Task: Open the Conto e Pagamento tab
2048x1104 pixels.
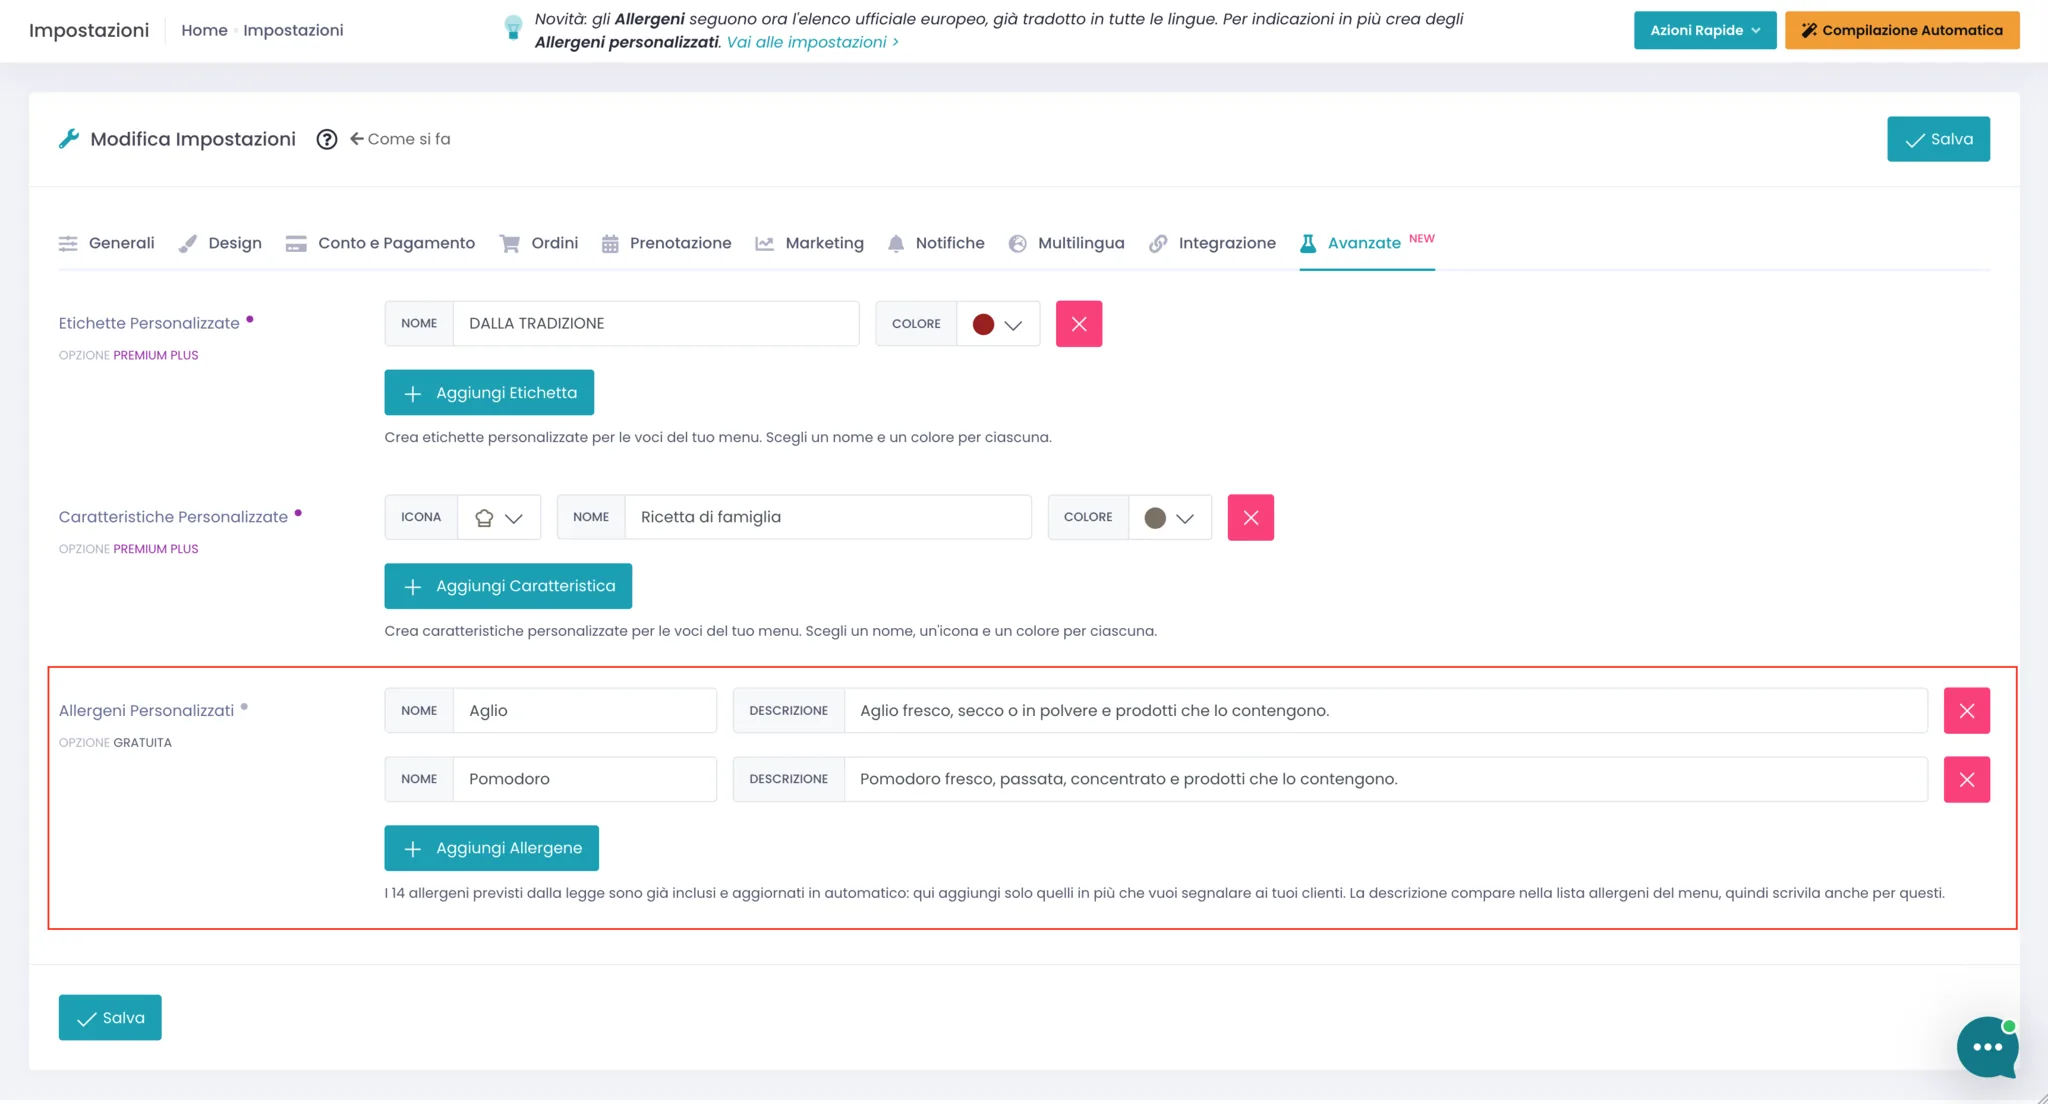Action: click(x=380, y=243)
